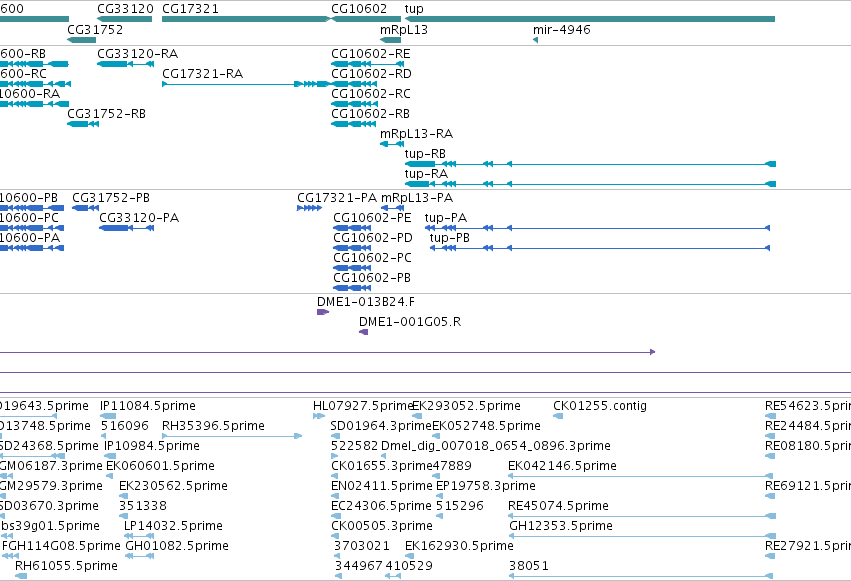
Task: Select the CG10602-RB transcript label
Action: (371, 114)
